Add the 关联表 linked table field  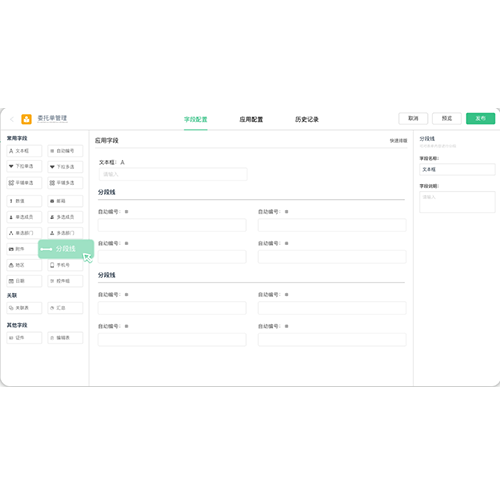click(24, 308)
